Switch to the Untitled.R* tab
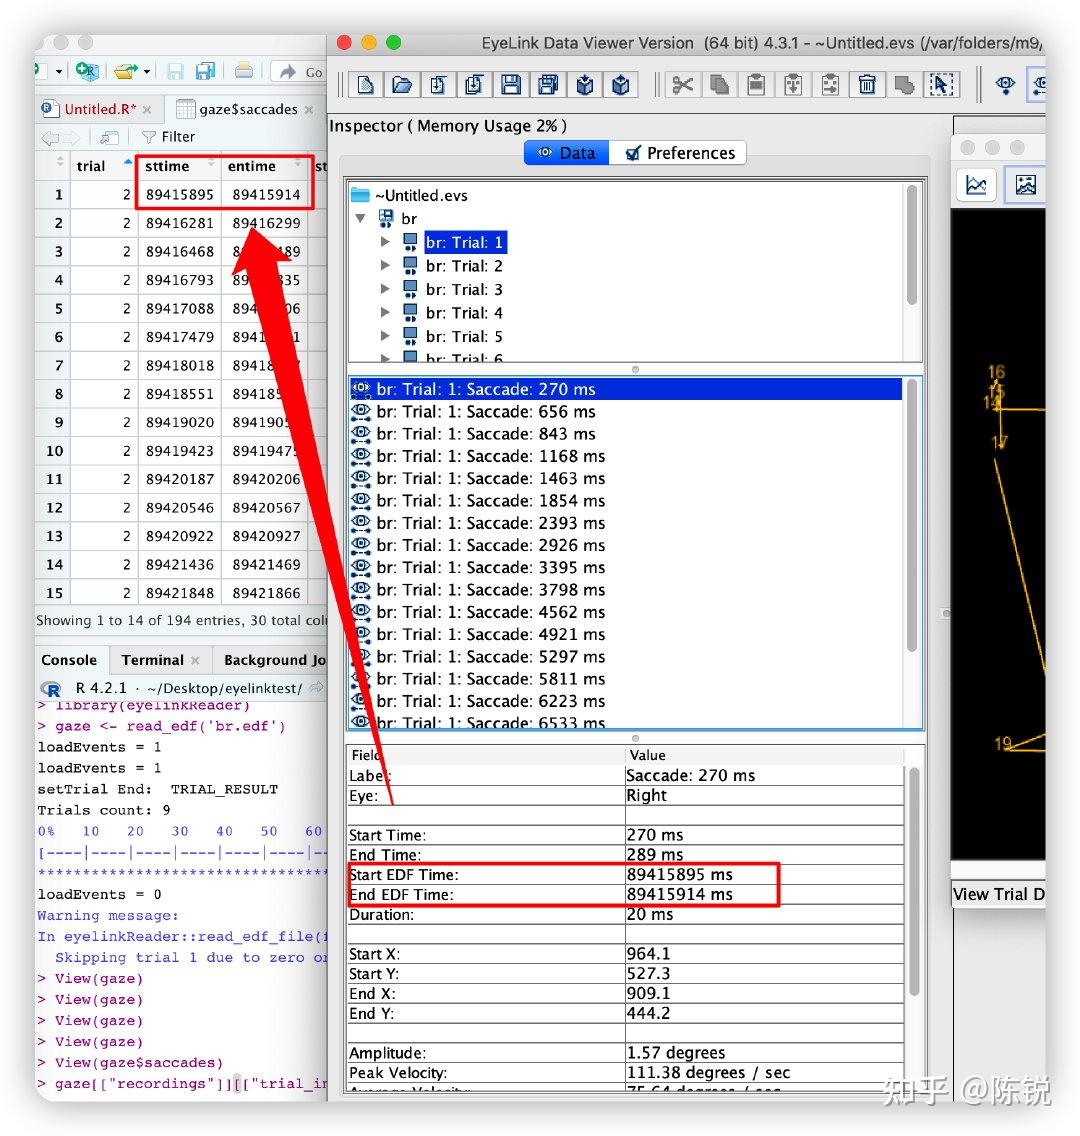The width and height of the screenshot is (1080, 1136). coord(100,109)
